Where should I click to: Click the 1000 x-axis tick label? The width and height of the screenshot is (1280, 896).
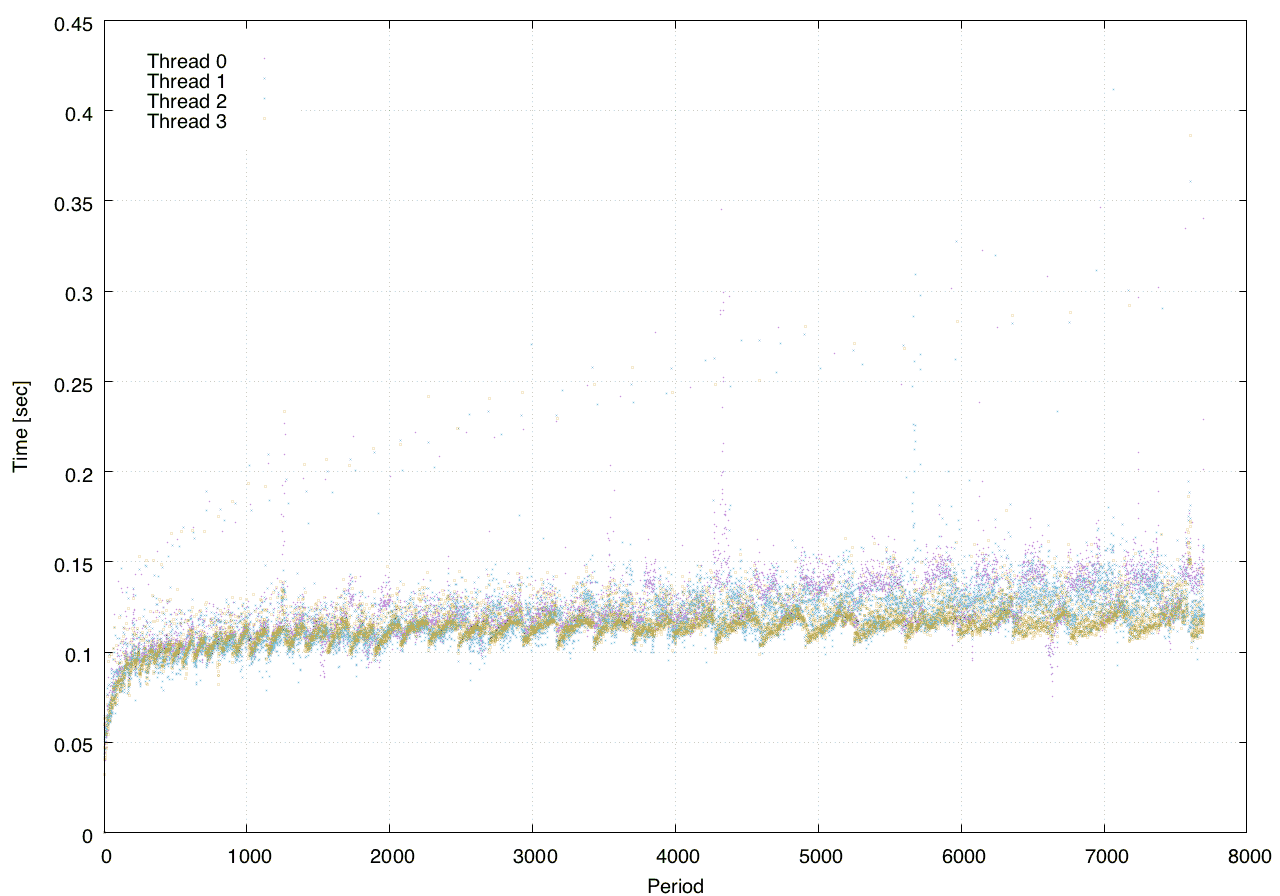click(x=246, y=856)
